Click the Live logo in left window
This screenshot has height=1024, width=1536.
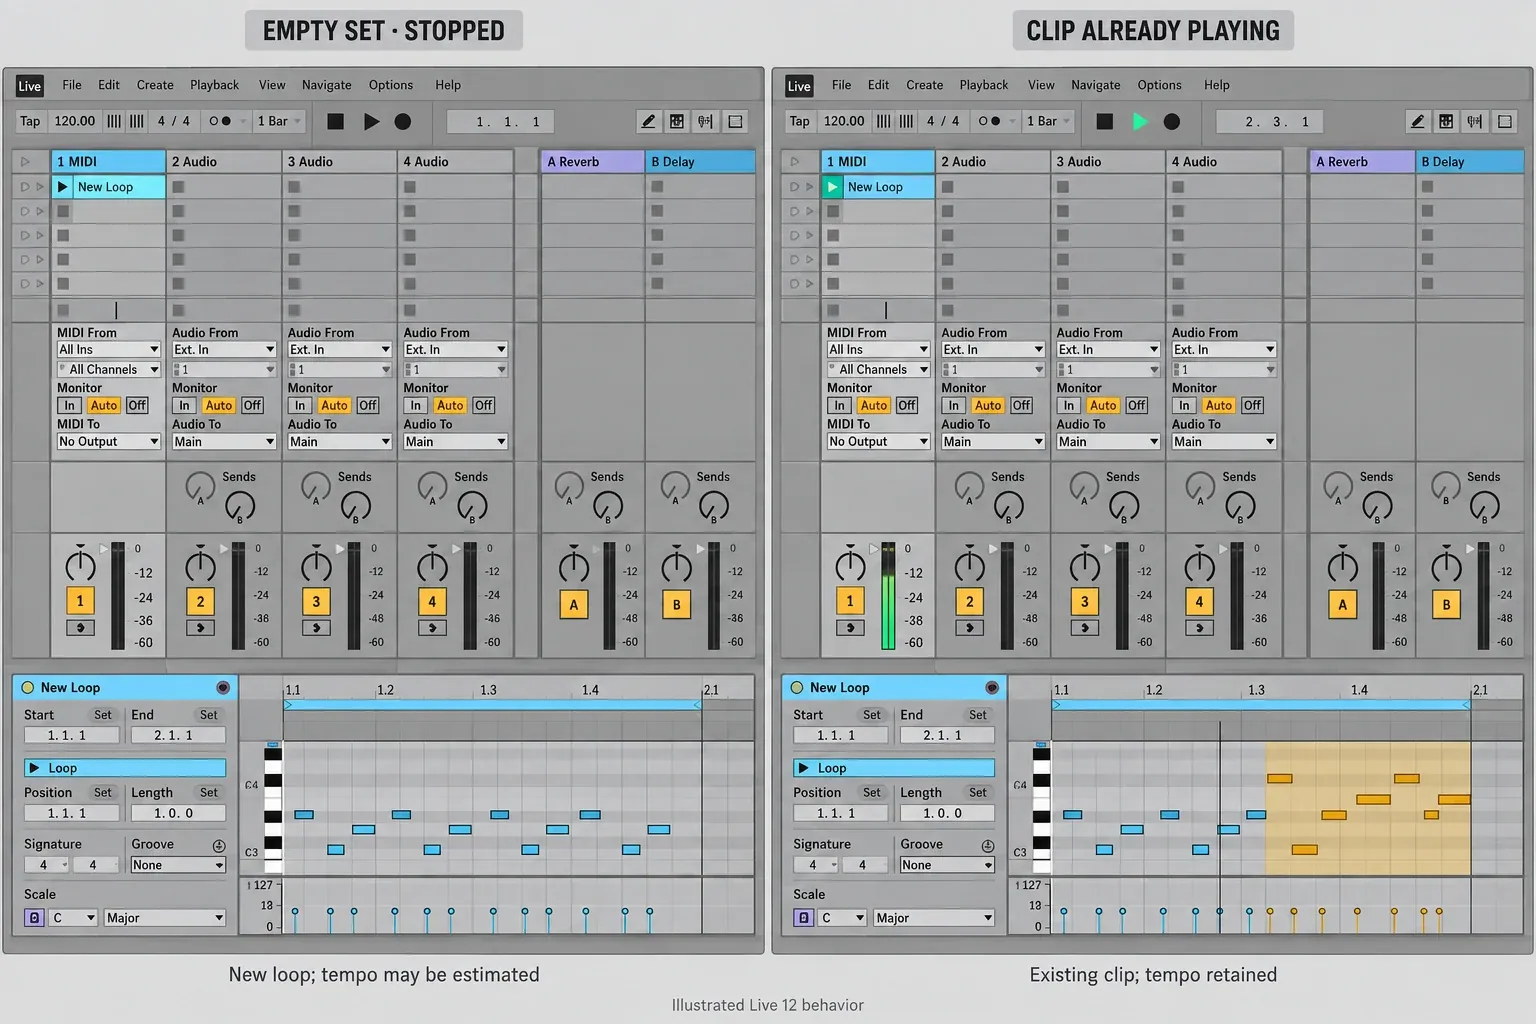30,86
